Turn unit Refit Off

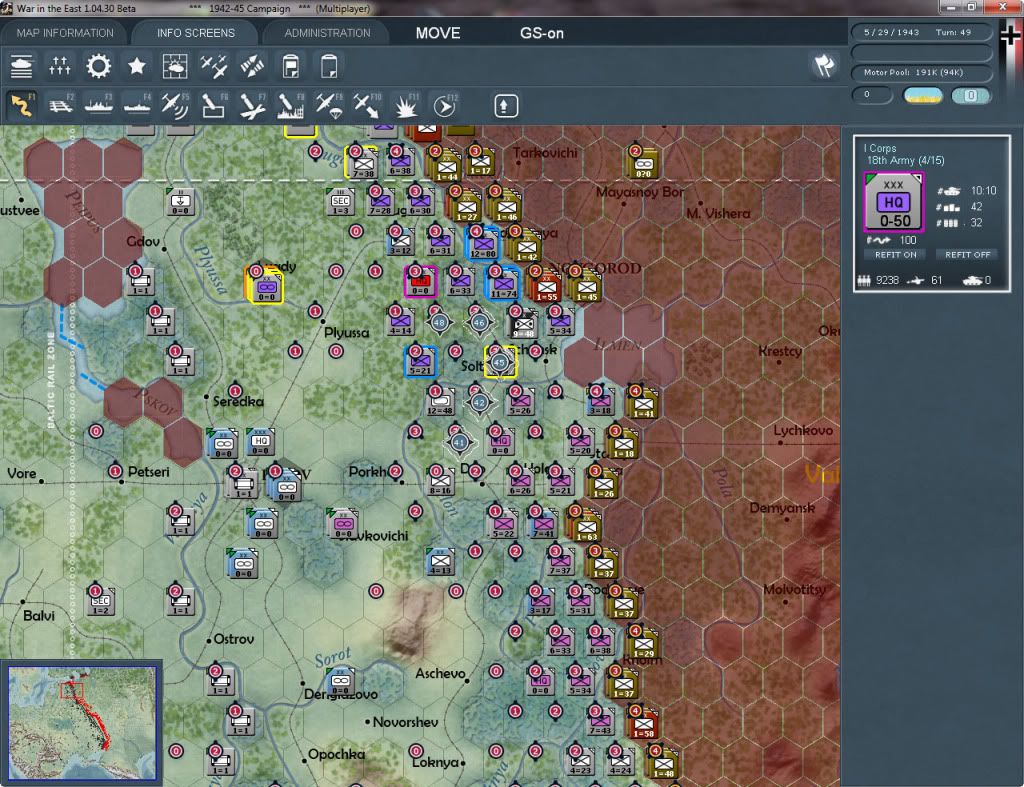coord(967,255)
